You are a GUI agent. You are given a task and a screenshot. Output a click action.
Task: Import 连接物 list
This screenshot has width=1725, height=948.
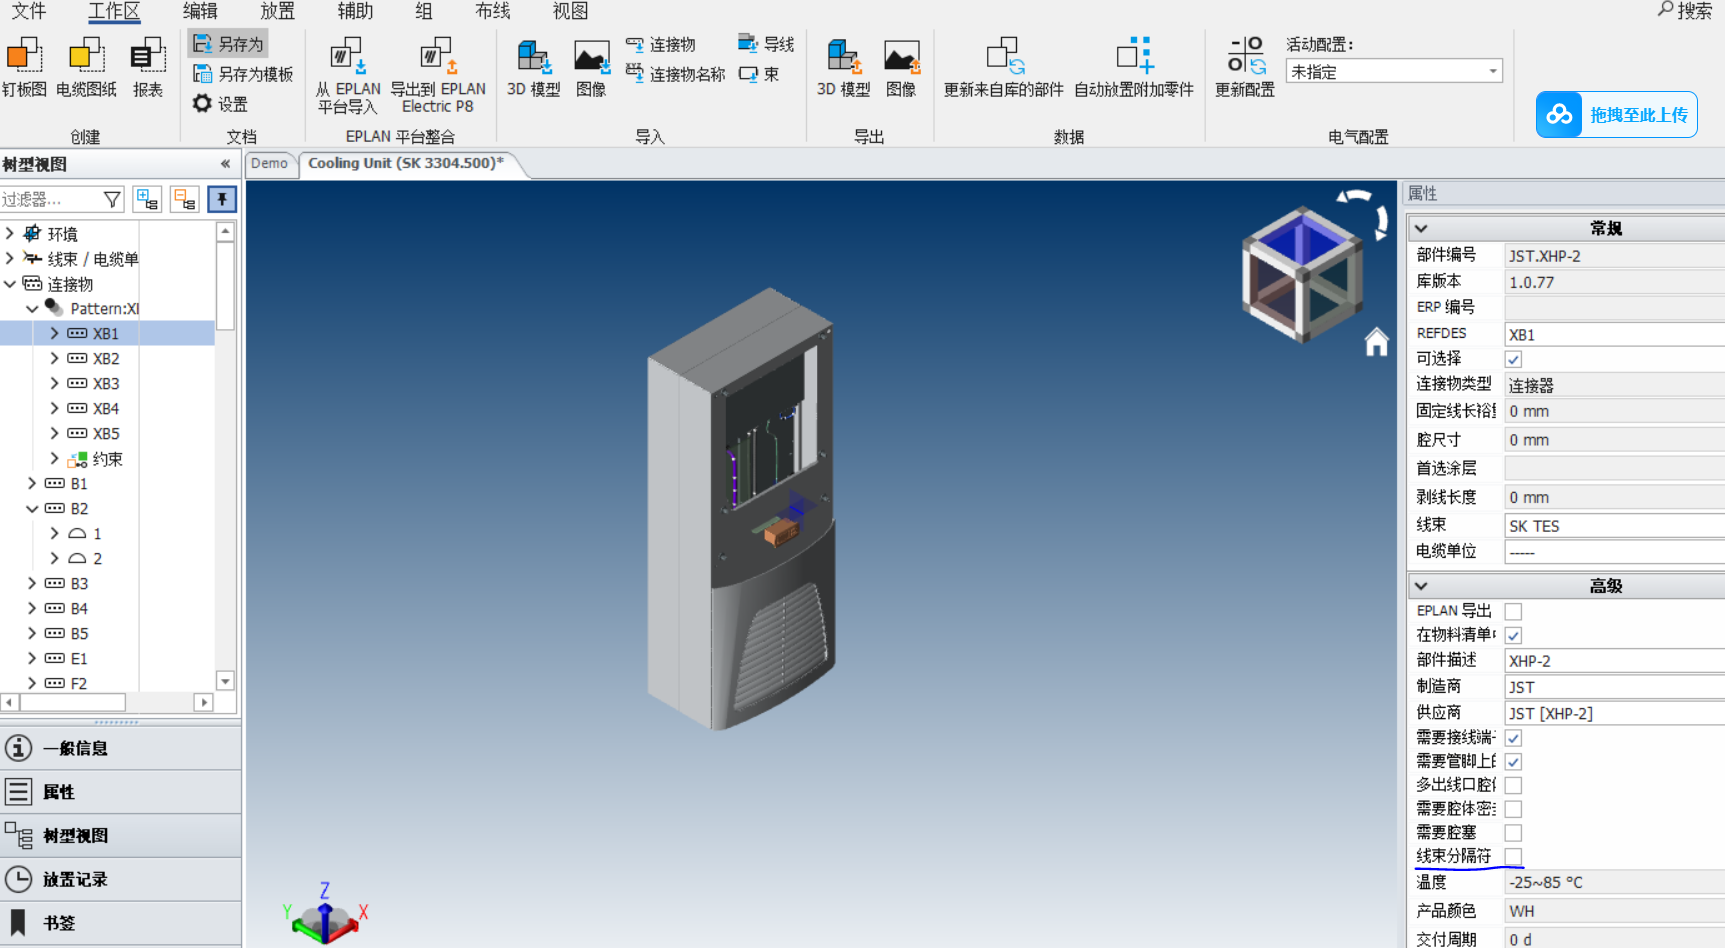[x=660, y=45]
